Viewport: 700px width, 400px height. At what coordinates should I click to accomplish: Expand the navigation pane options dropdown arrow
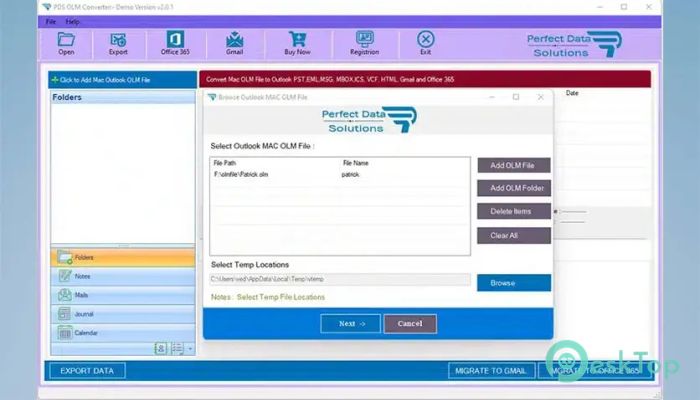189,348
